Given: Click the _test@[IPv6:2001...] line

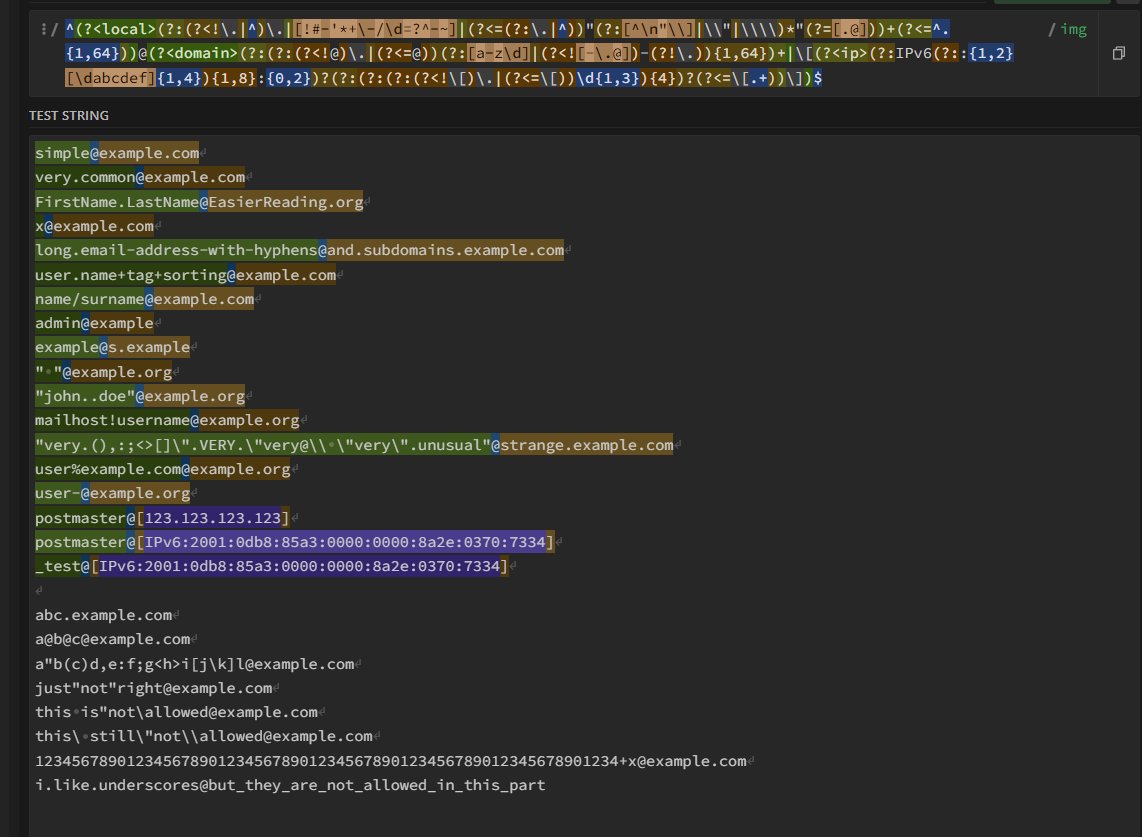Looking at the screenshot, I should tap(272, 566).
